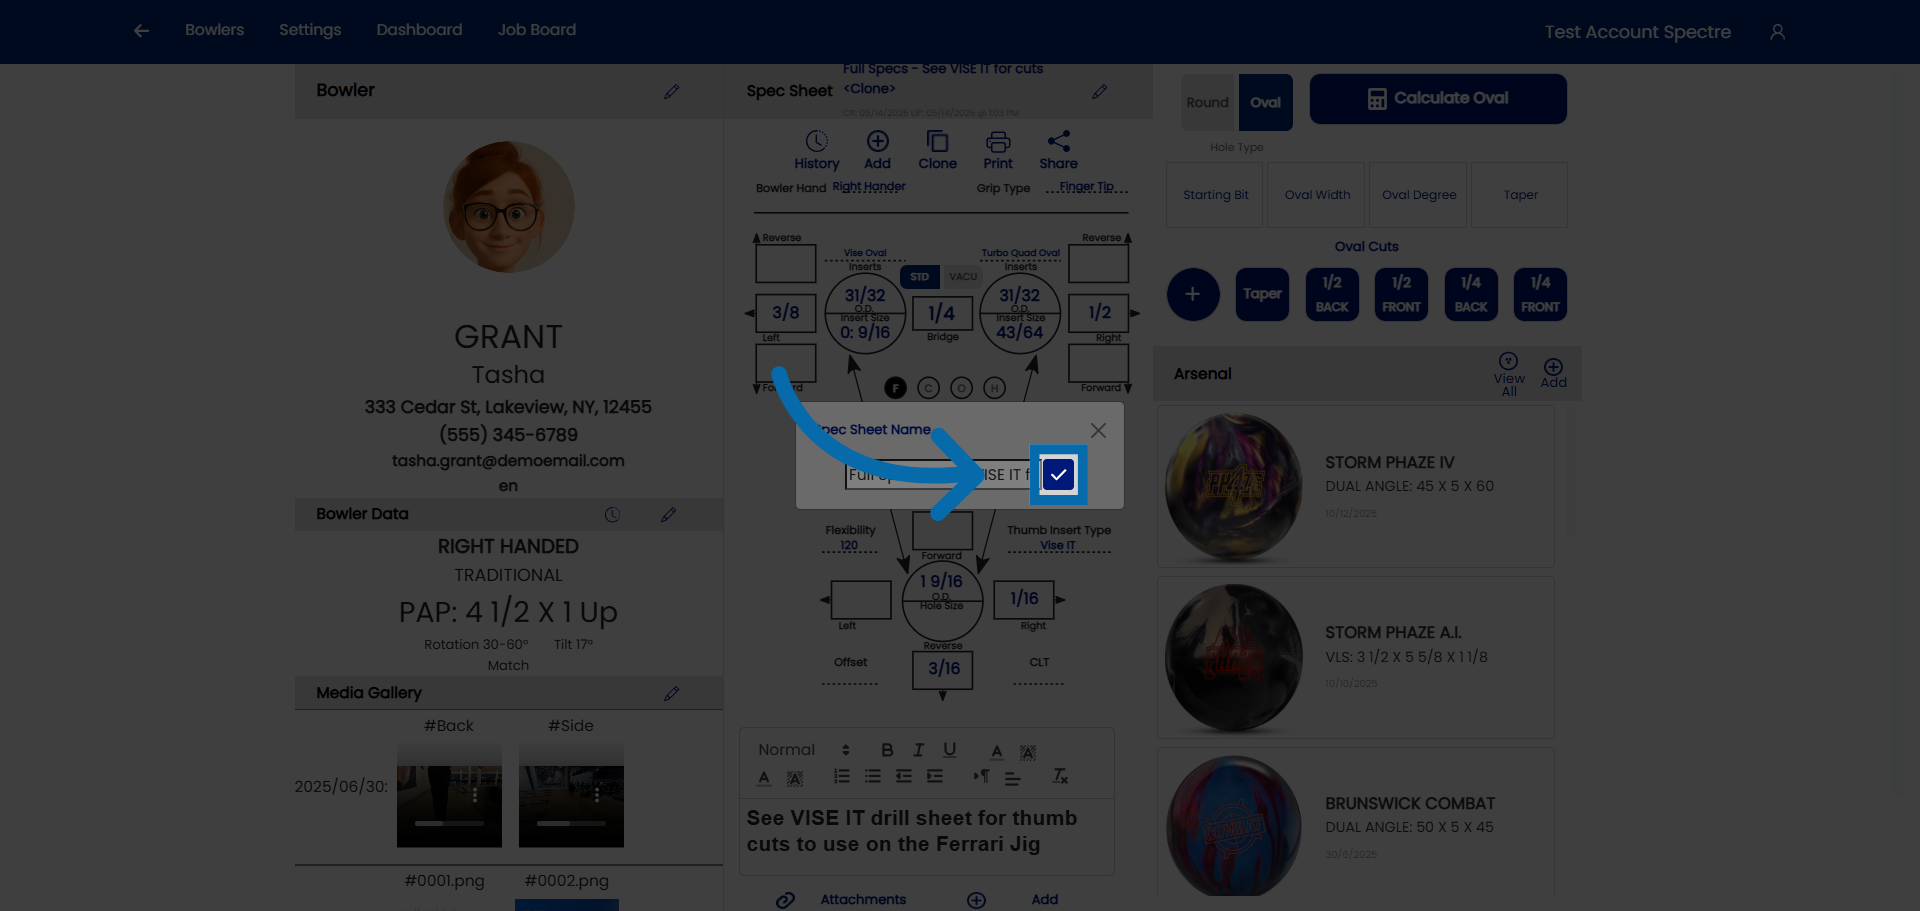Toggle Underline formatting in notes editor

point(949,750)
